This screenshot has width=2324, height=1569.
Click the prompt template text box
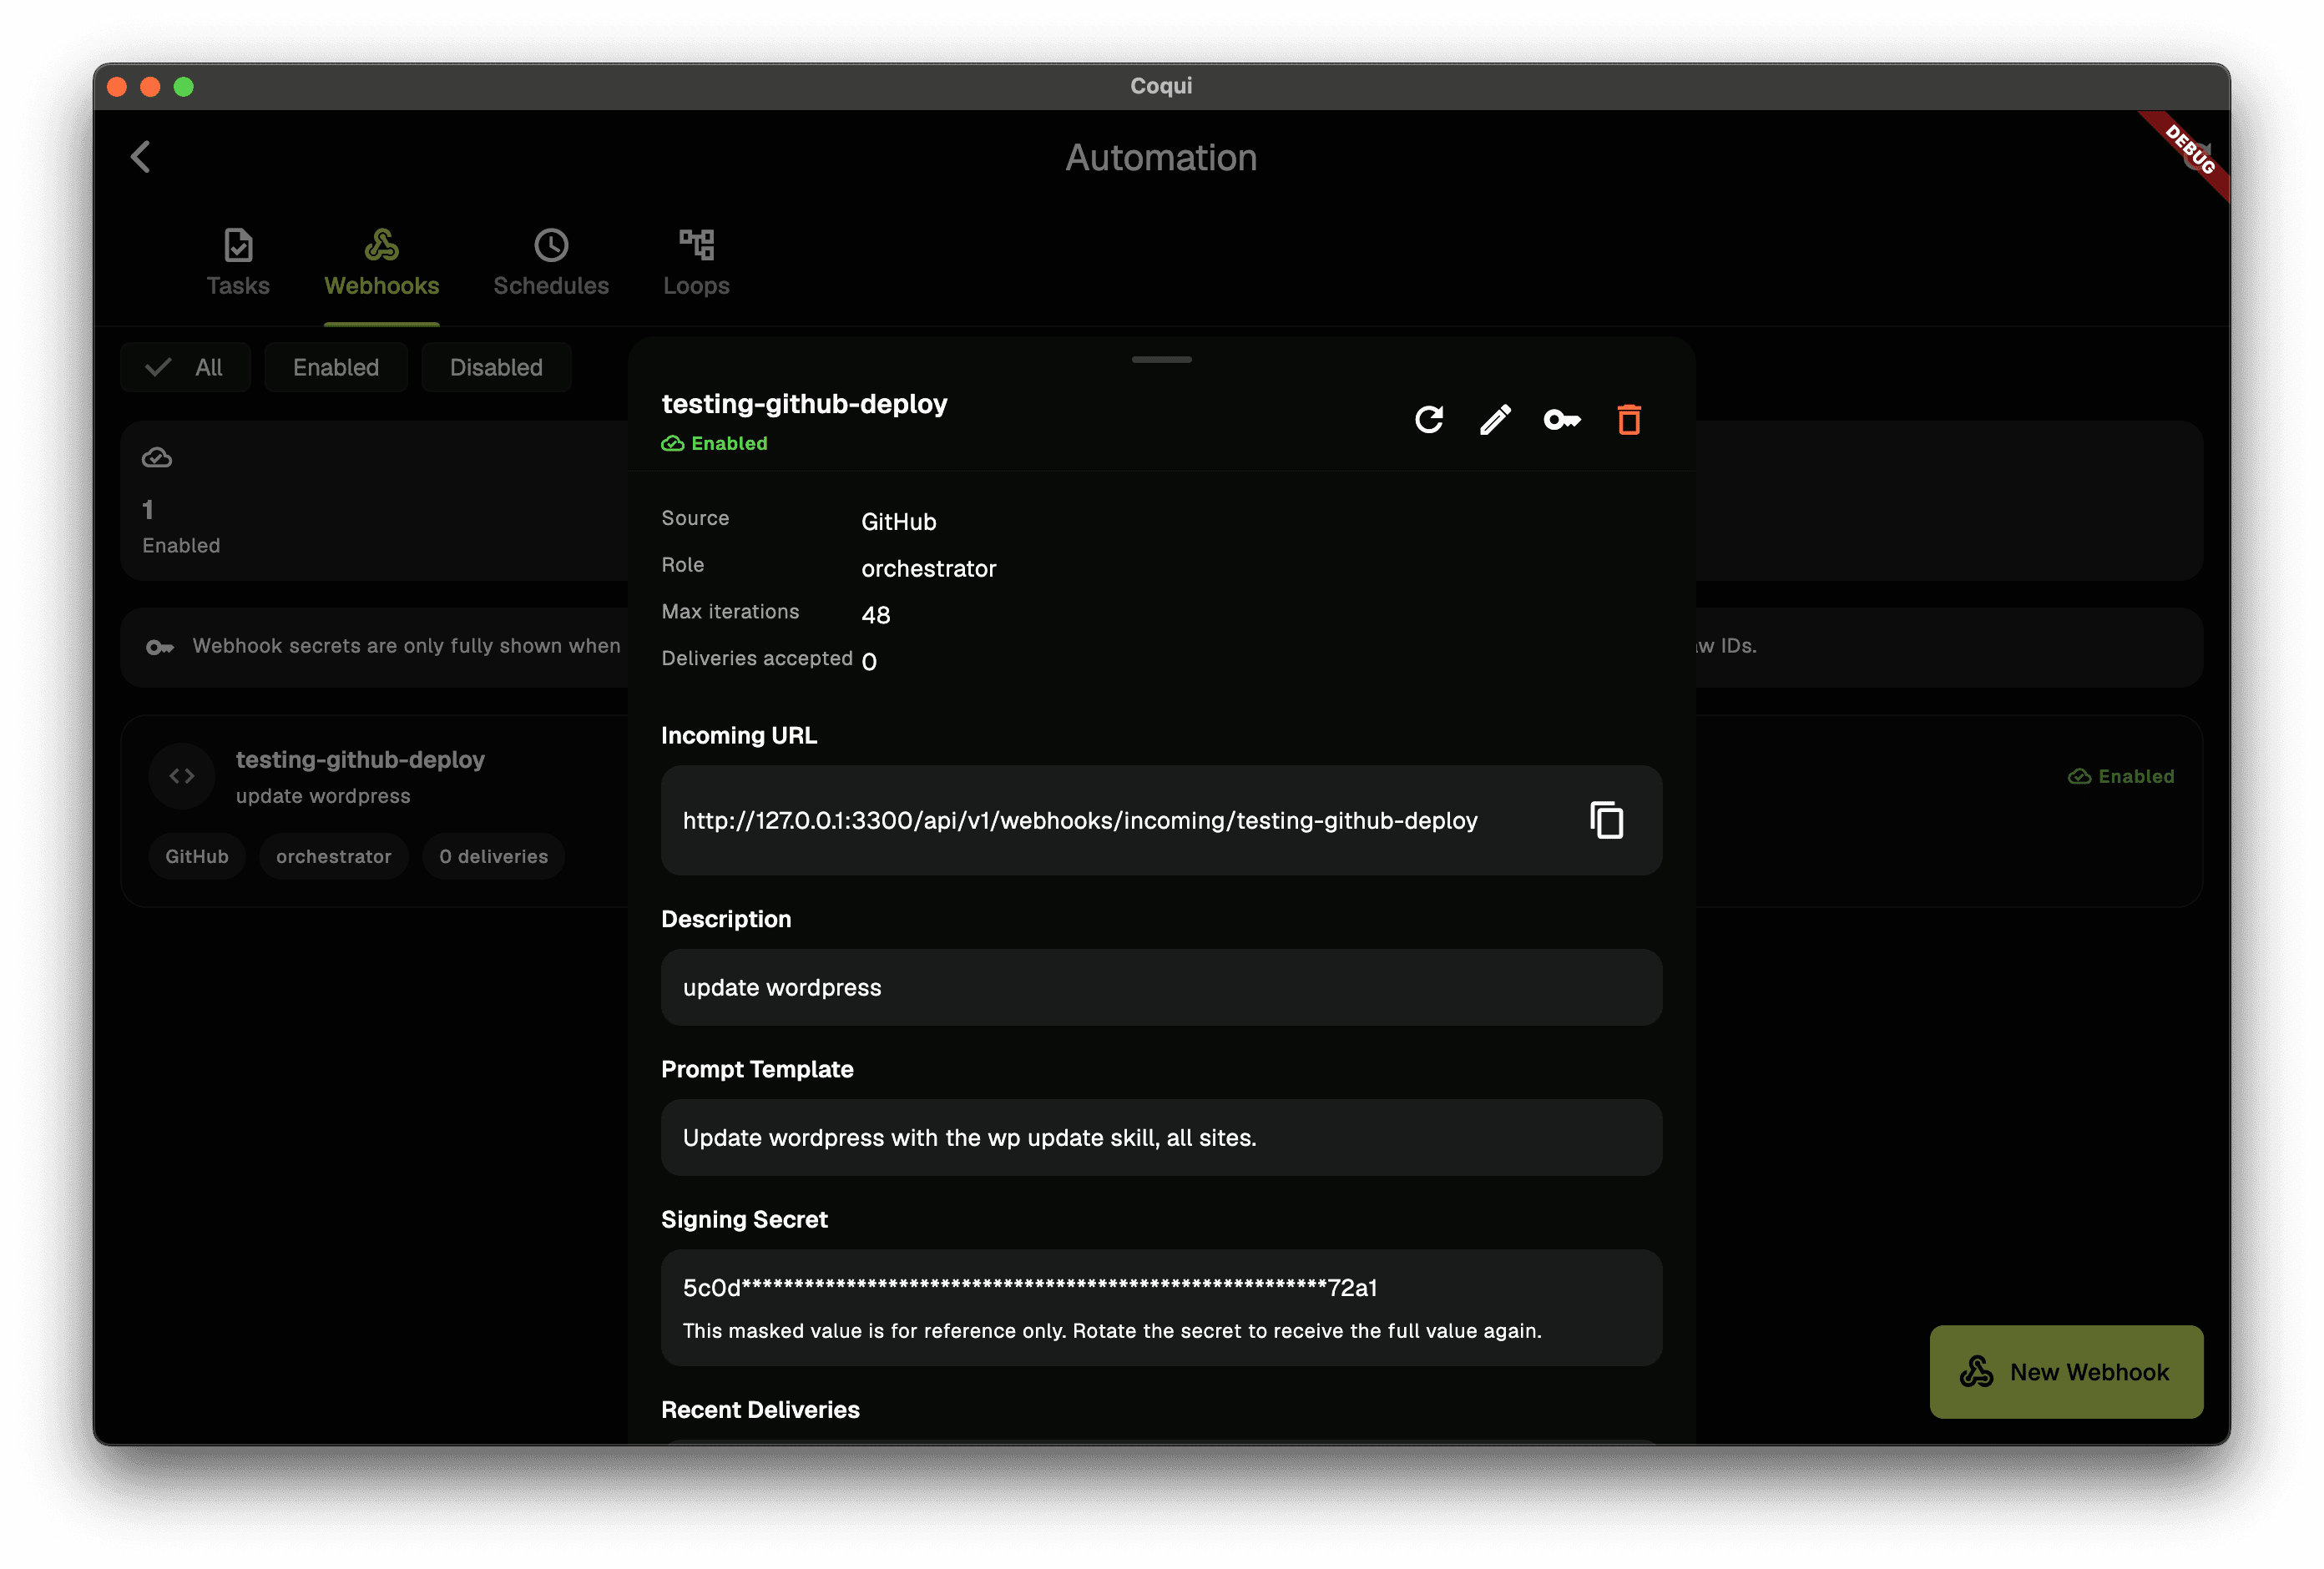[x=1161, y=1138]
